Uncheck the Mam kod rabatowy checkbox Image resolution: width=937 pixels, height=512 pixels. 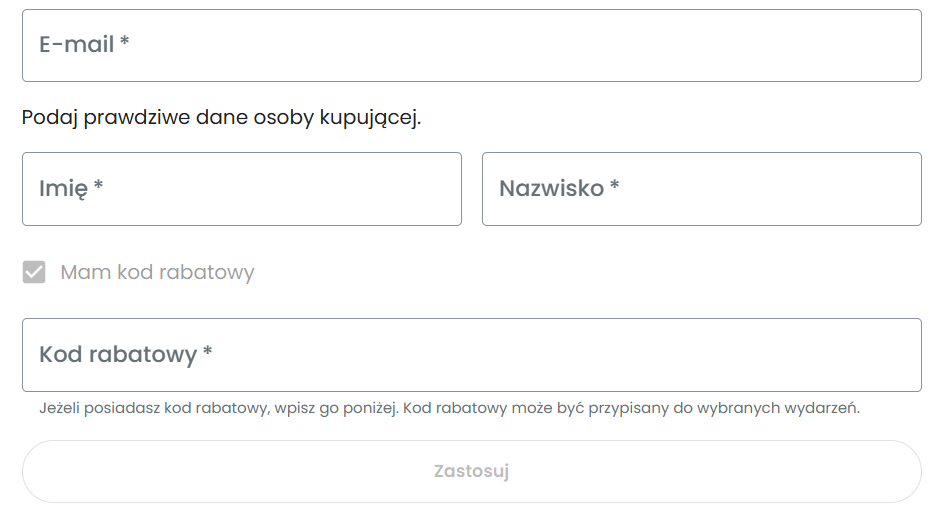pos(34,272)
